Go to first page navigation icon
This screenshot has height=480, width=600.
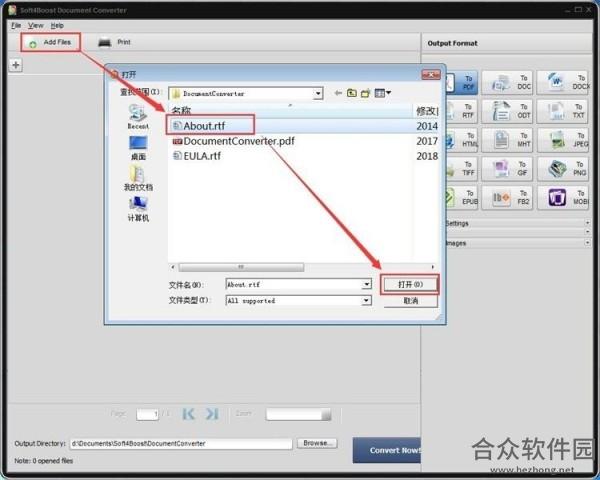189,414
